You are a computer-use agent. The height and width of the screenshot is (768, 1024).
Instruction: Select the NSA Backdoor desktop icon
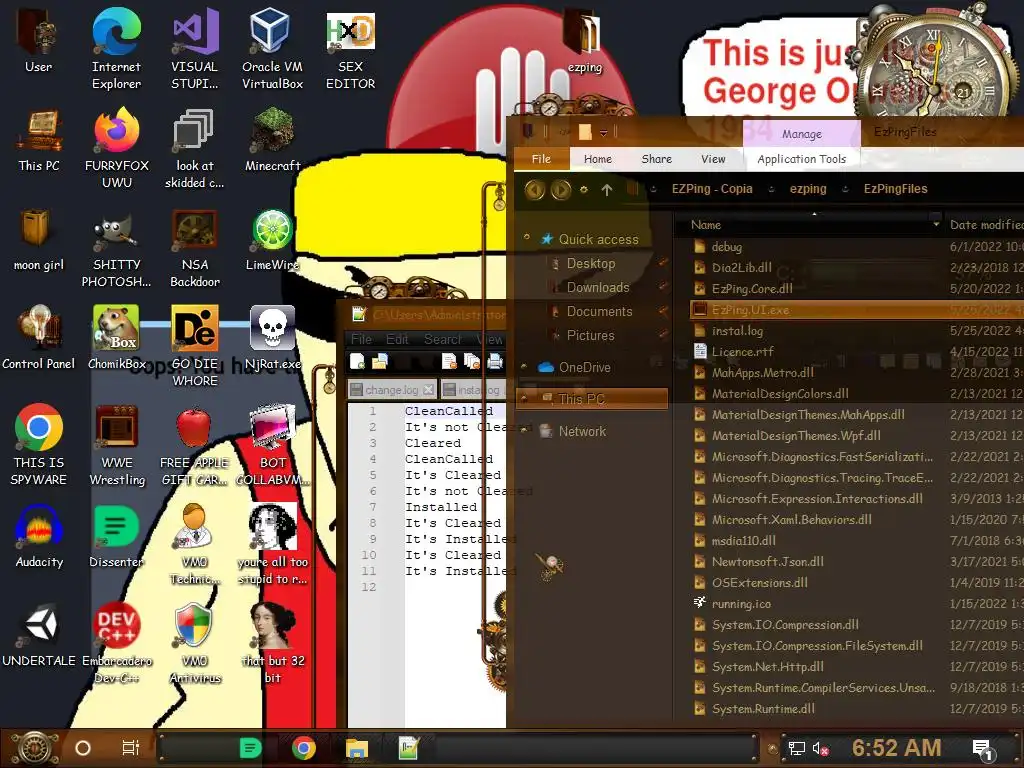click(x=195, y=248)
